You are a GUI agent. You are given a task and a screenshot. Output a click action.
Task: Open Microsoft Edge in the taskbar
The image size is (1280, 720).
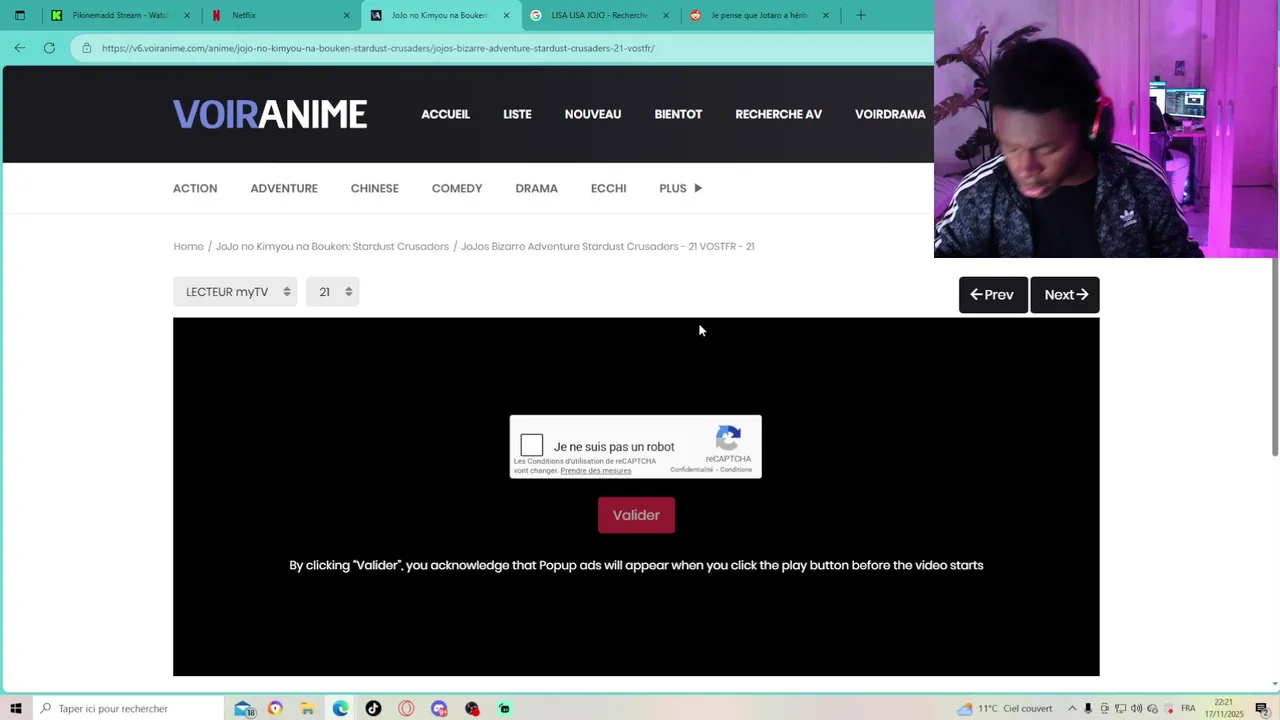[x=341, y=708]
